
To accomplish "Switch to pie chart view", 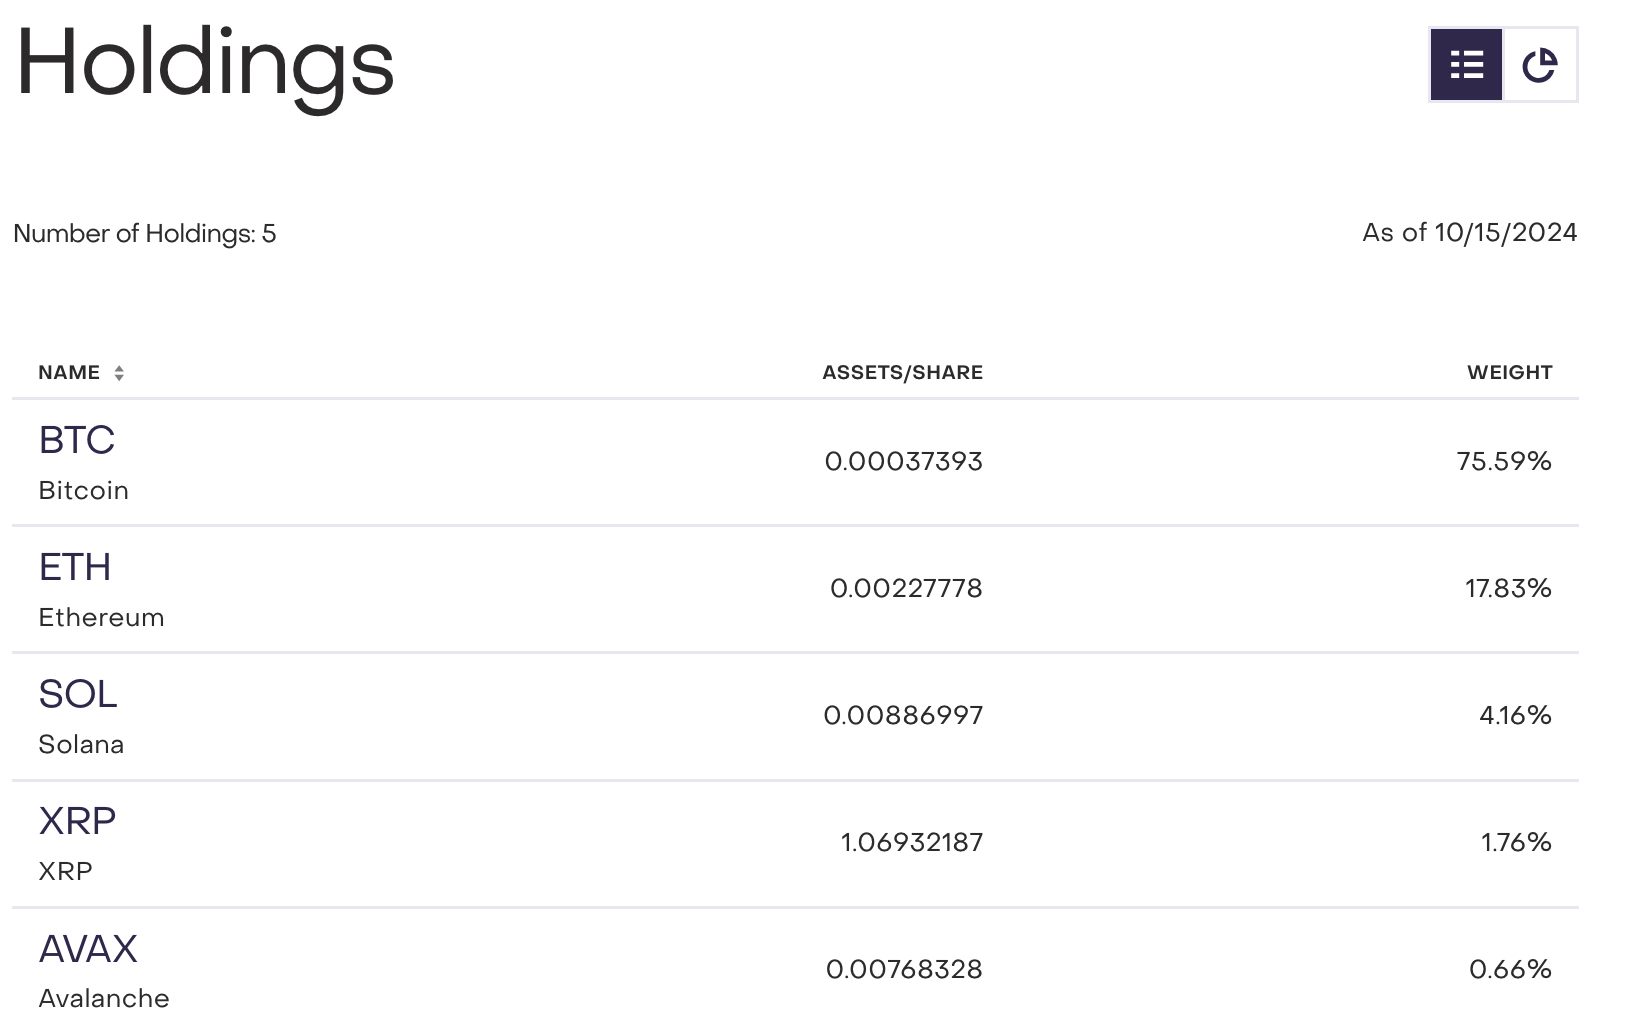I will click(1540, 65).
